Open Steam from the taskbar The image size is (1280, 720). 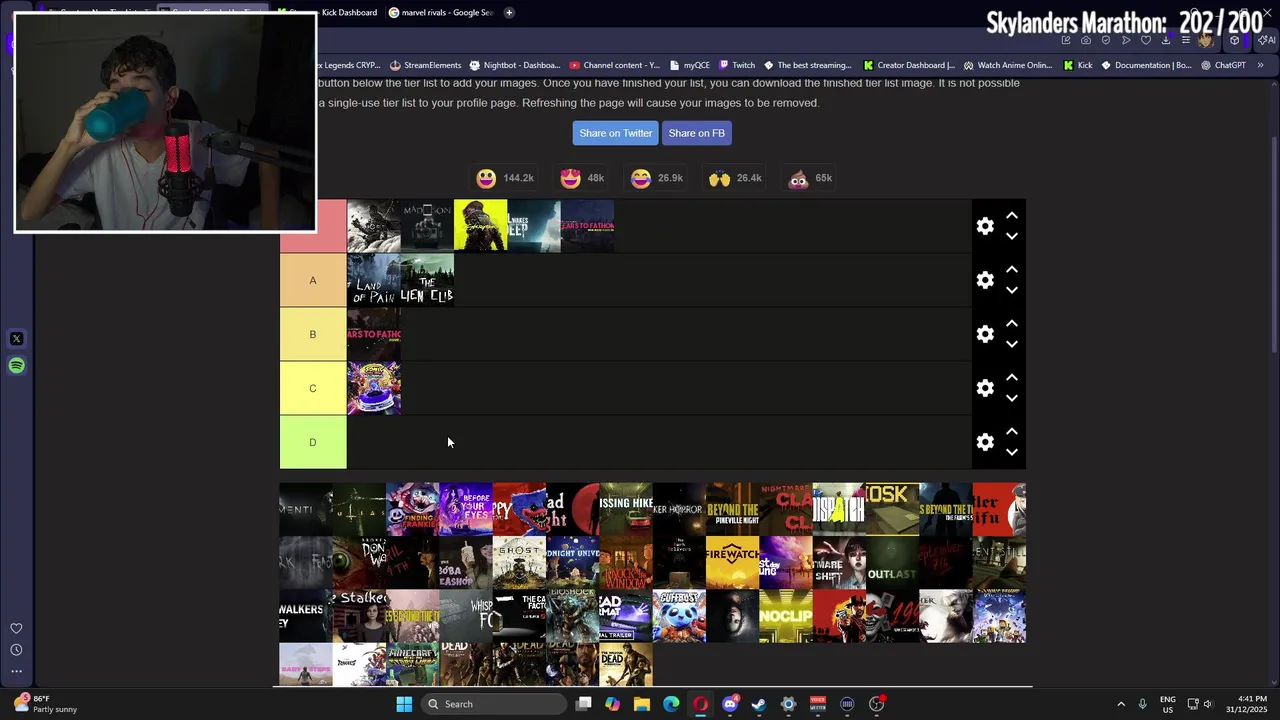[x=759, y=704]
